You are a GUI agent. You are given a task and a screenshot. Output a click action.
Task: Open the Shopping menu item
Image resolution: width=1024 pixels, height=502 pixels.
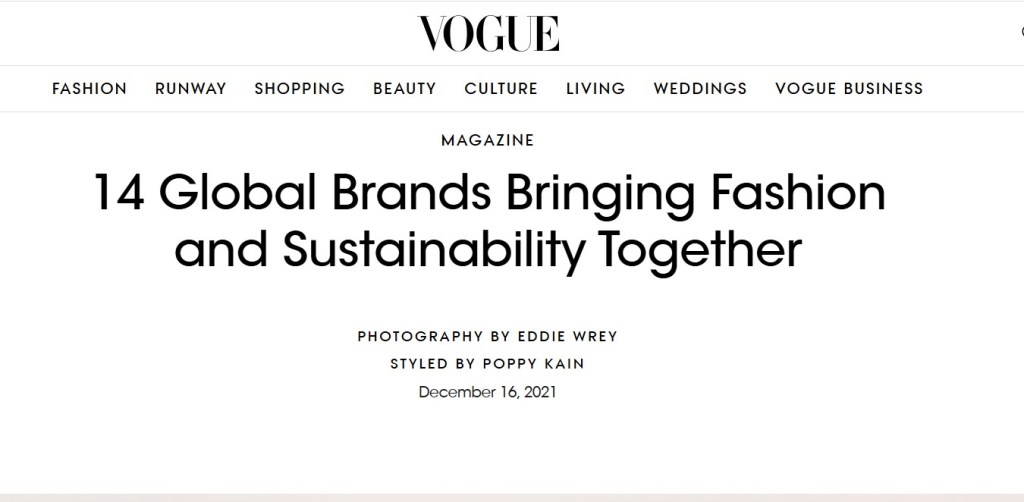click(x=299, y=88)
